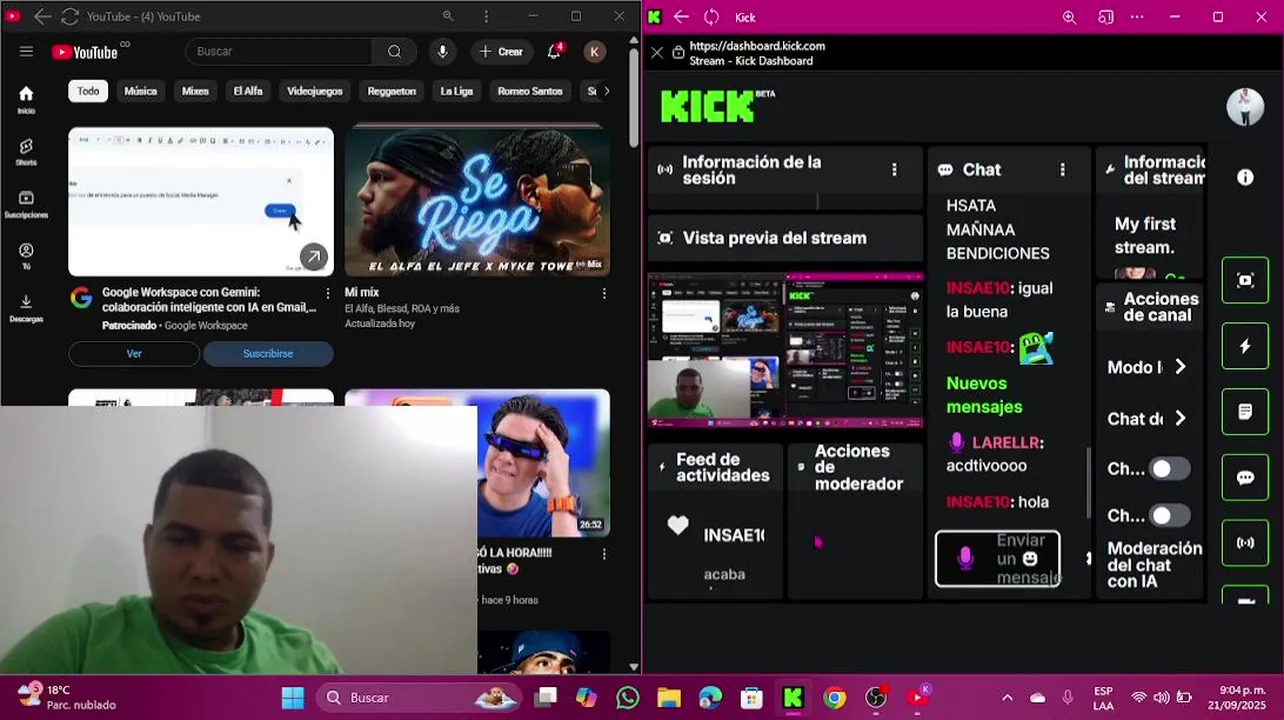Go back in the Kick app window
1284x720 pixels.
pyautogui.click(x=681, y=17)
